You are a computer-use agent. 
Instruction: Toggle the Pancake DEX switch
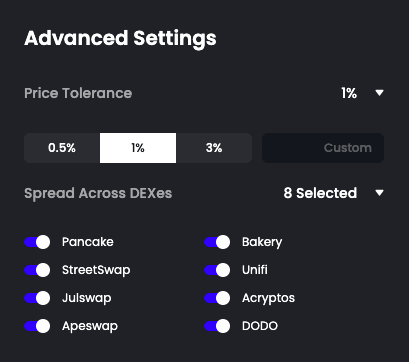click(x=37, y=242)
